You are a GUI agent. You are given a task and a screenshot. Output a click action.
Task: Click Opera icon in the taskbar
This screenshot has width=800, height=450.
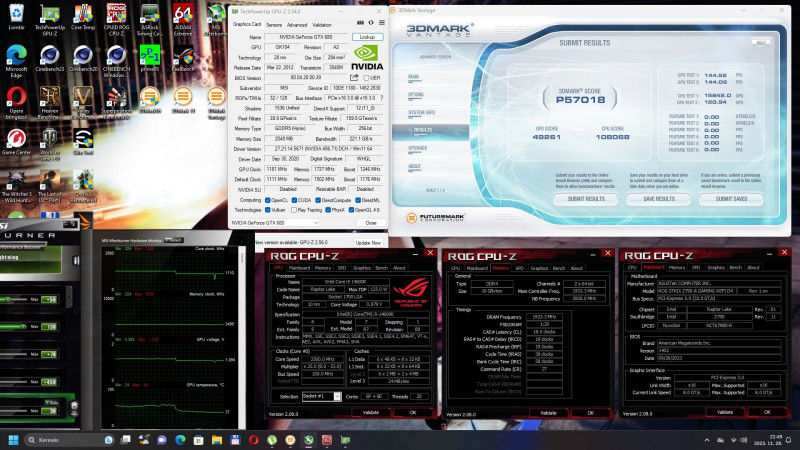[254, 440]
